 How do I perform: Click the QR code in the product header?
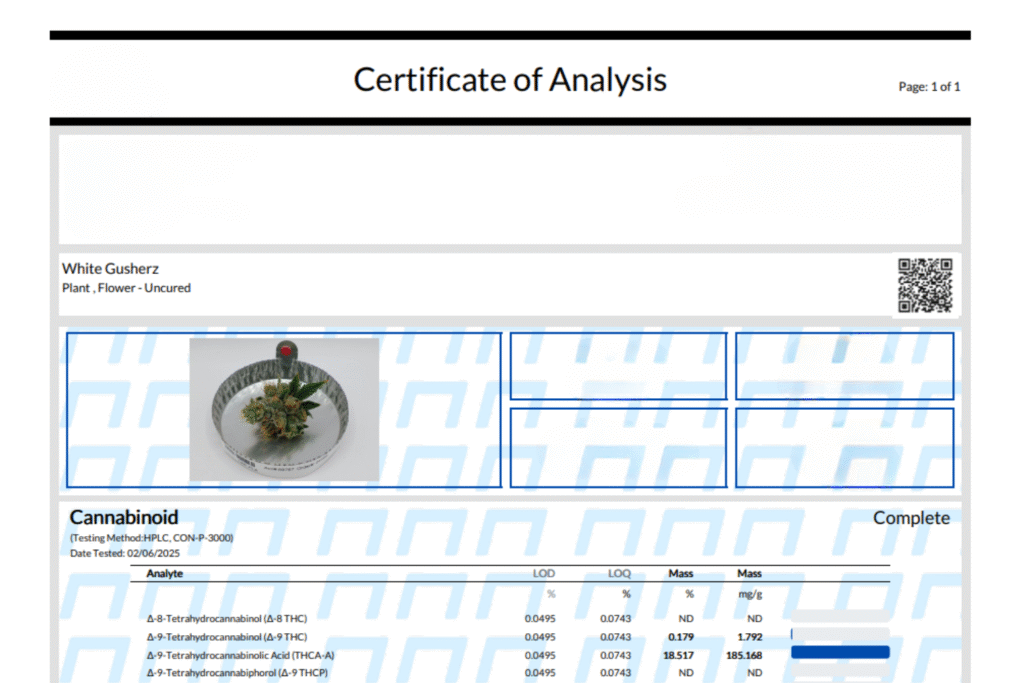(924, 285)
